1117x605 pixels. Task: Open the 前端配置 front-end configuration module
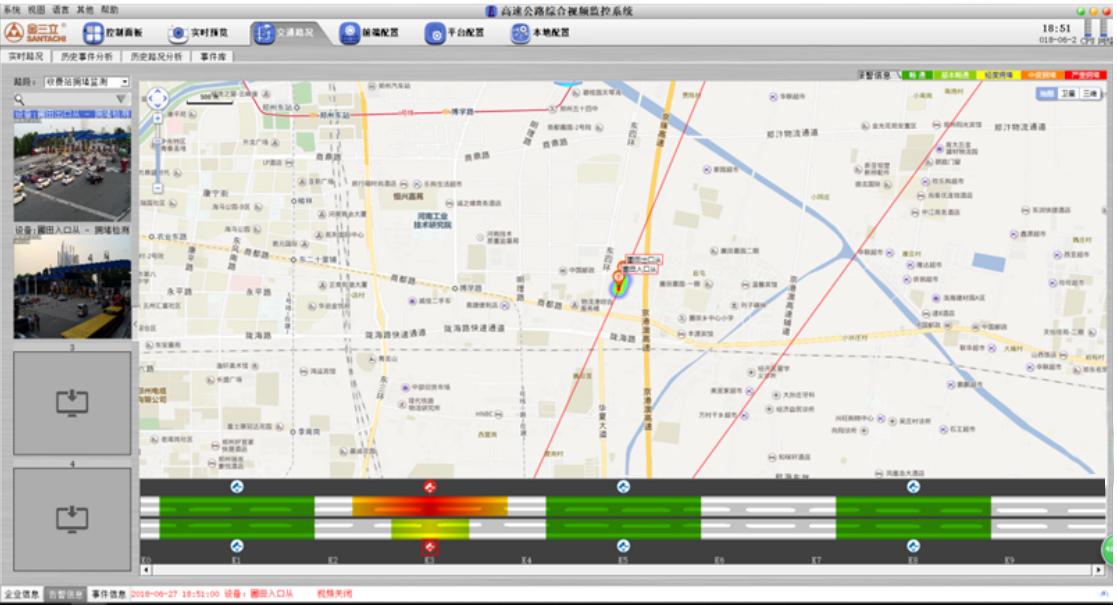[x=370, y=33]
